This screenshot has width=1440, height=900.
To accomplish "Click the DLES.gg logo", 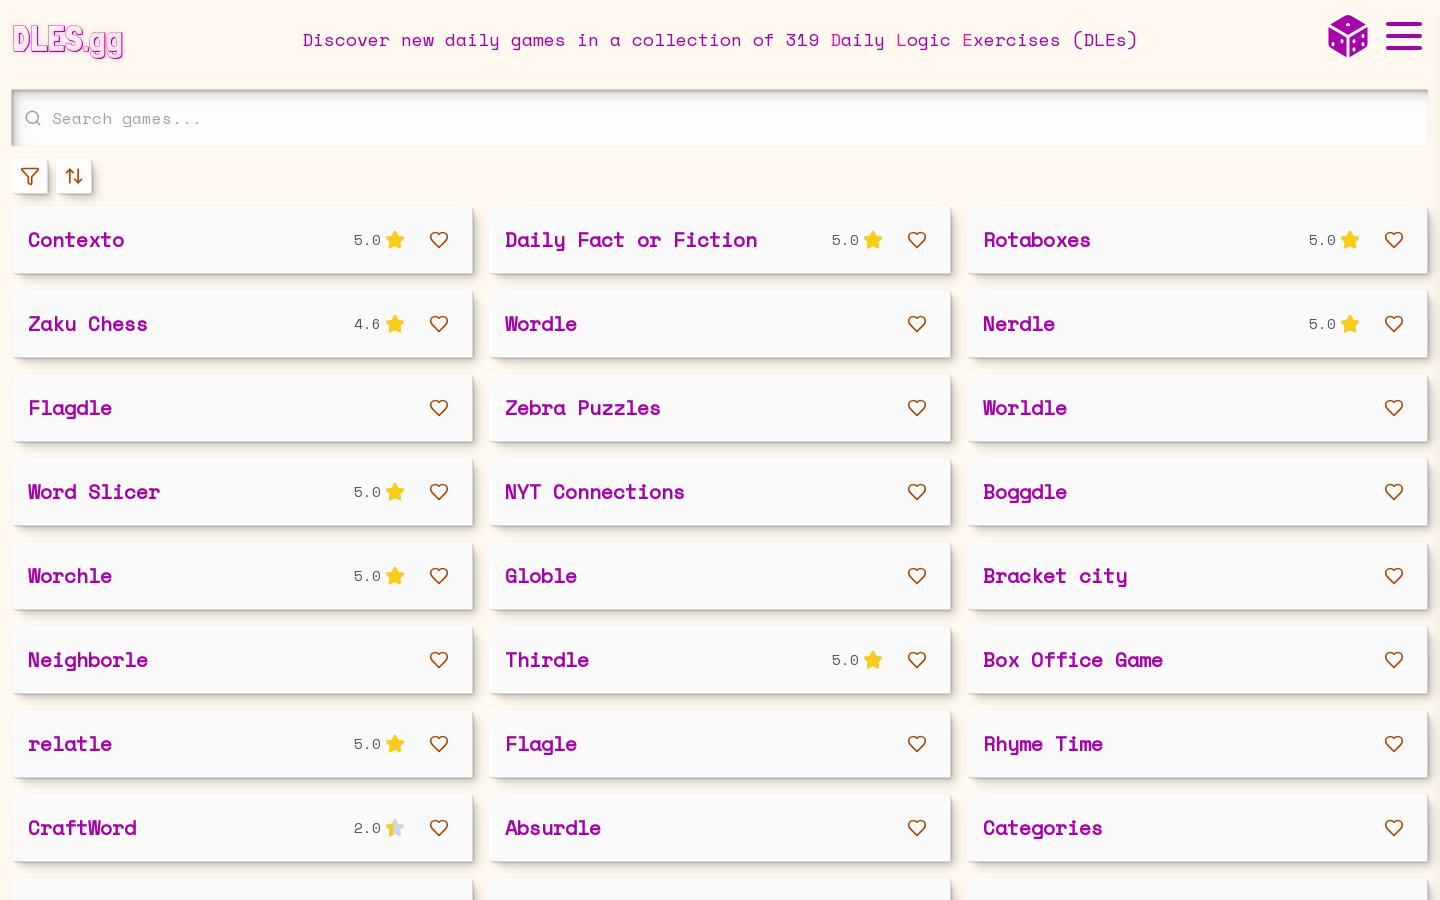I will (x=68, y=40).
